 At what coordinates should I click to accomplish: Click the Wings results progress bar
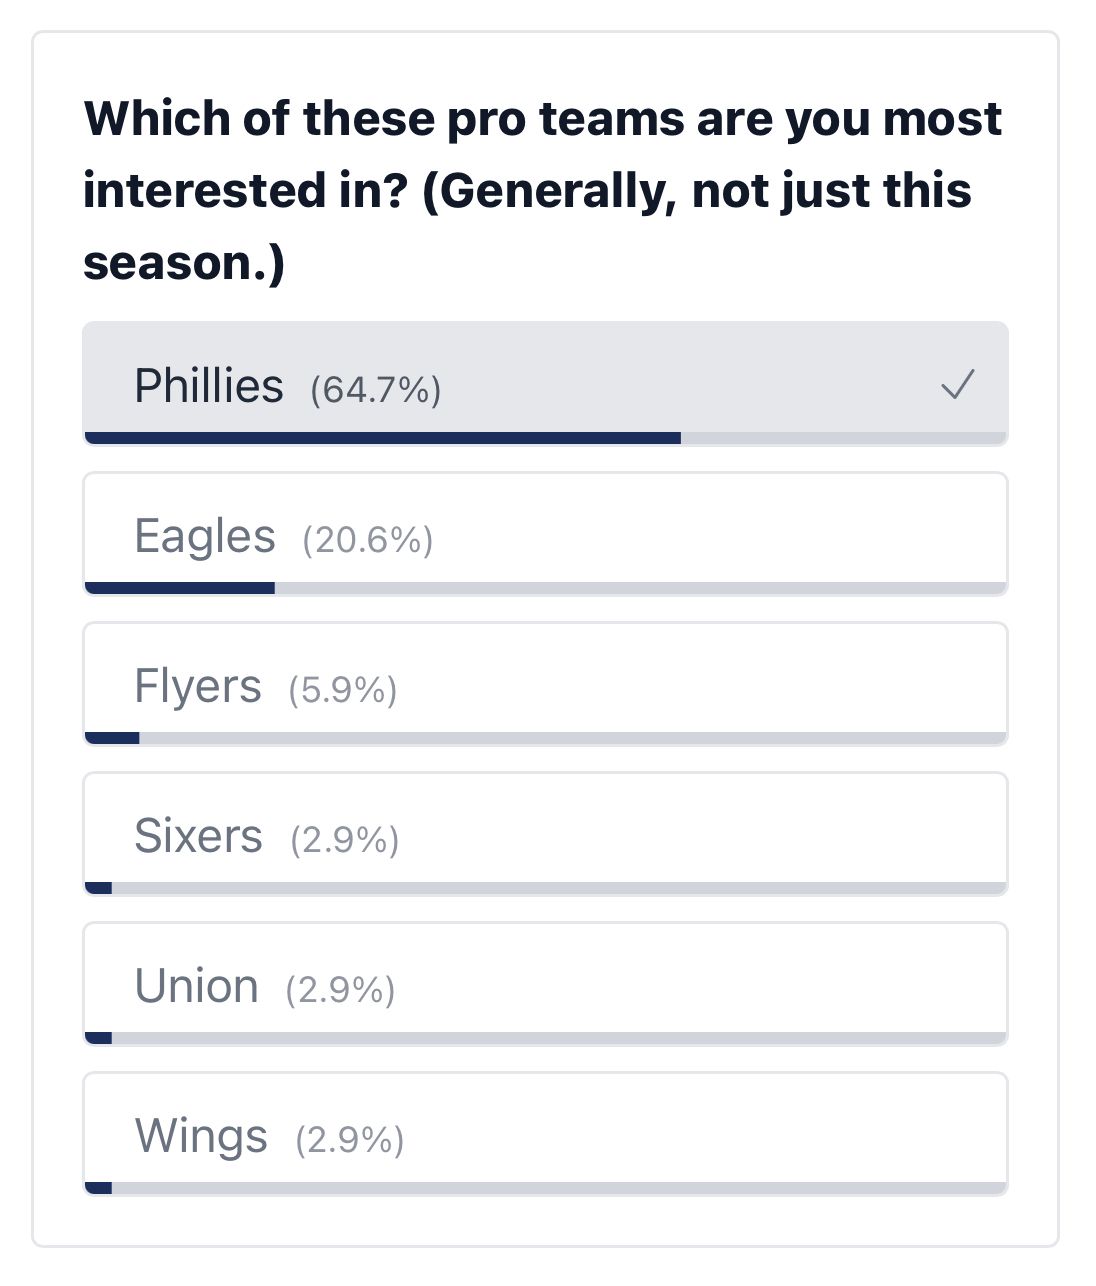pyautogui.click(x=545, y=1188)
